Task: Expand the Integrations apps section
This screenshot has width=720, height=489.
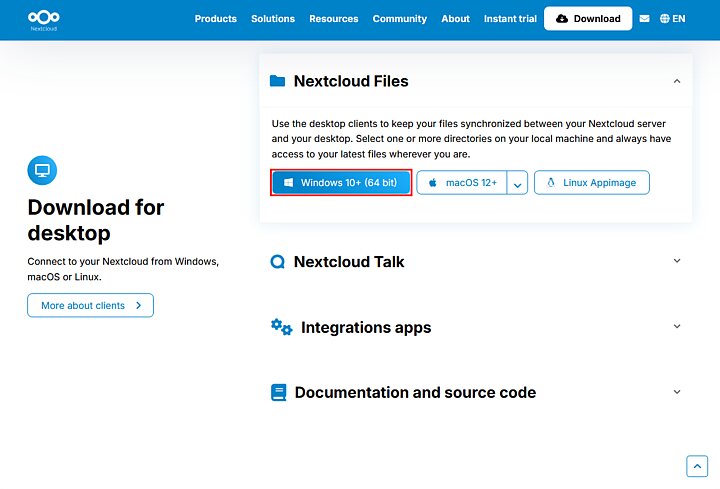Action: [677, 327]
